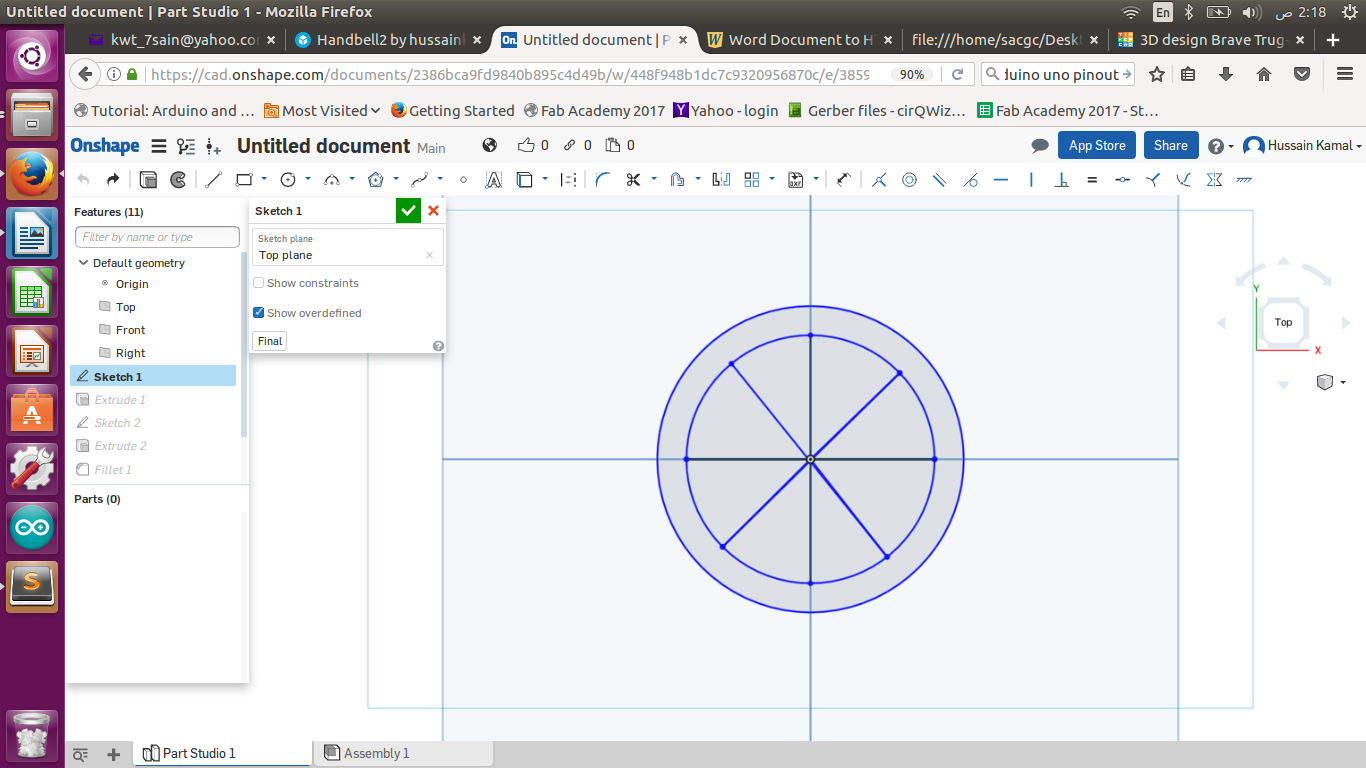This screenshot has width=1366, height=768.
Task: Click the Filter by name or type field
Action: pyautogui.click(x=157, y=237)
